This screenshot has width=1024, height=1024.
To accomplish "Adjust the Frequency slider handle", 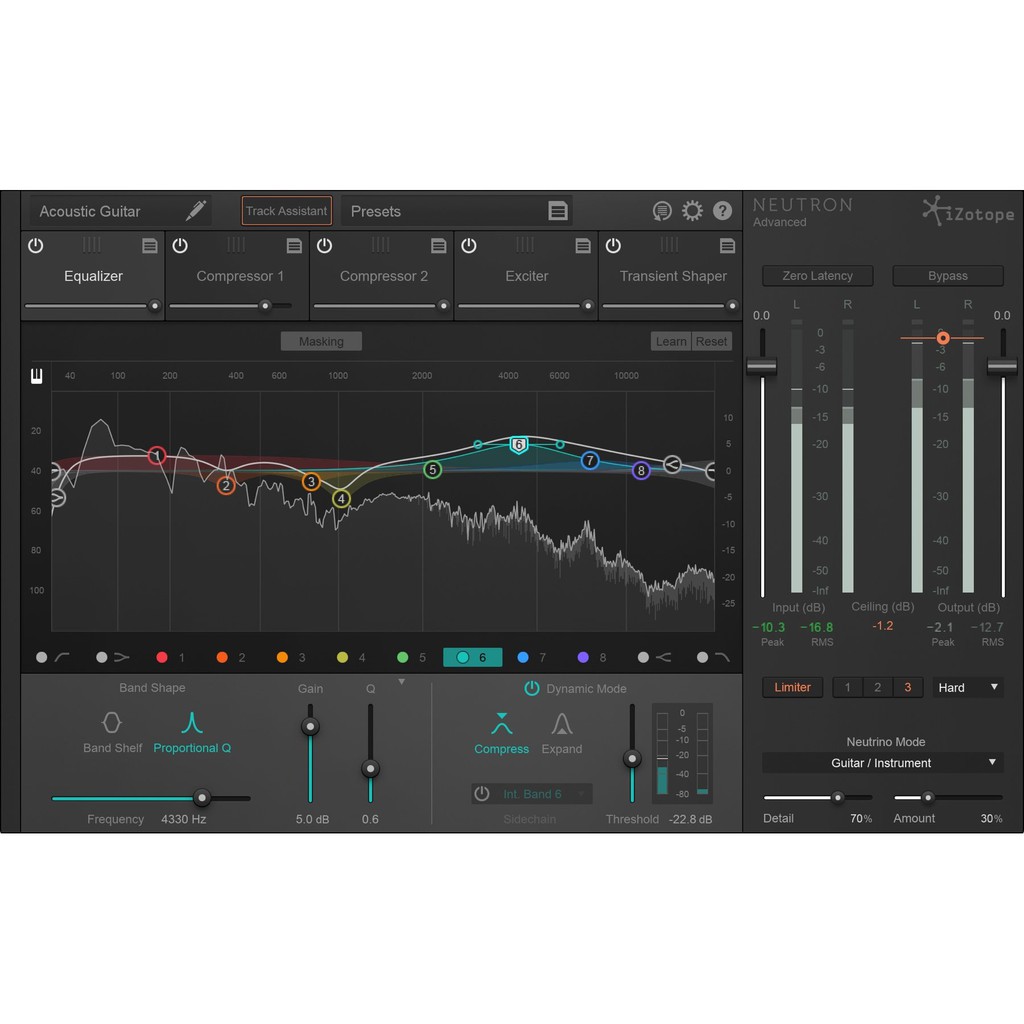I will tap(202, 797).
